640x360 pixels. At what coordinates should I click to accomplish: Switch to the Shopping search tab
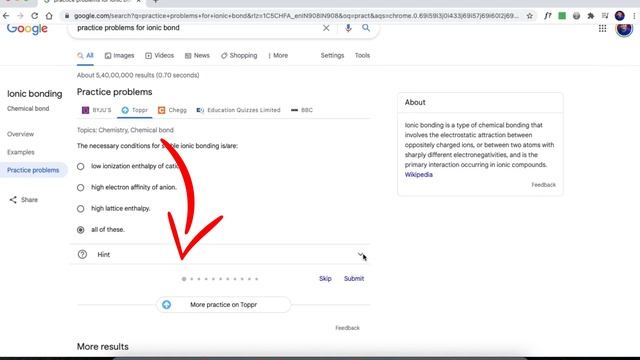click(x=239, y=56)
